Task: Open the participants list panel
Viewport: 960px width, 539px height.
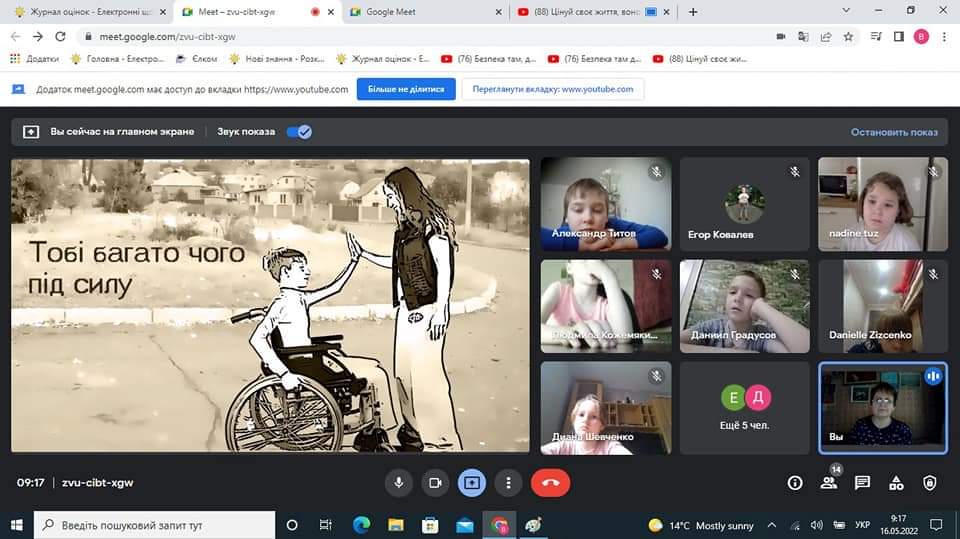Action: point(829,483)
